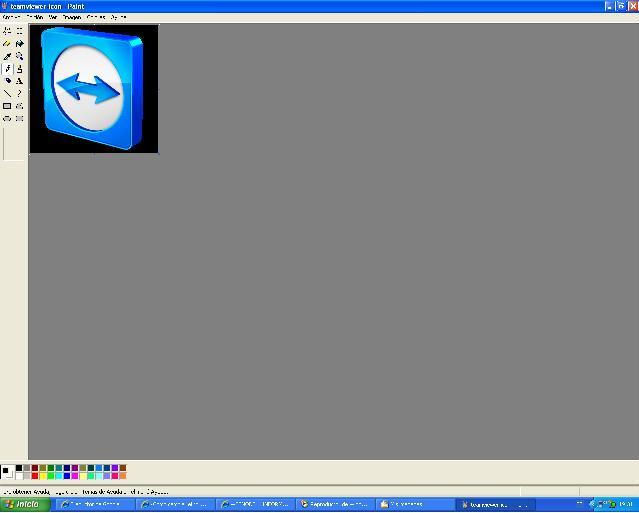Pick the orange color swatch
The width and height of the screenshot is (639, 513).
click(123, 476)
